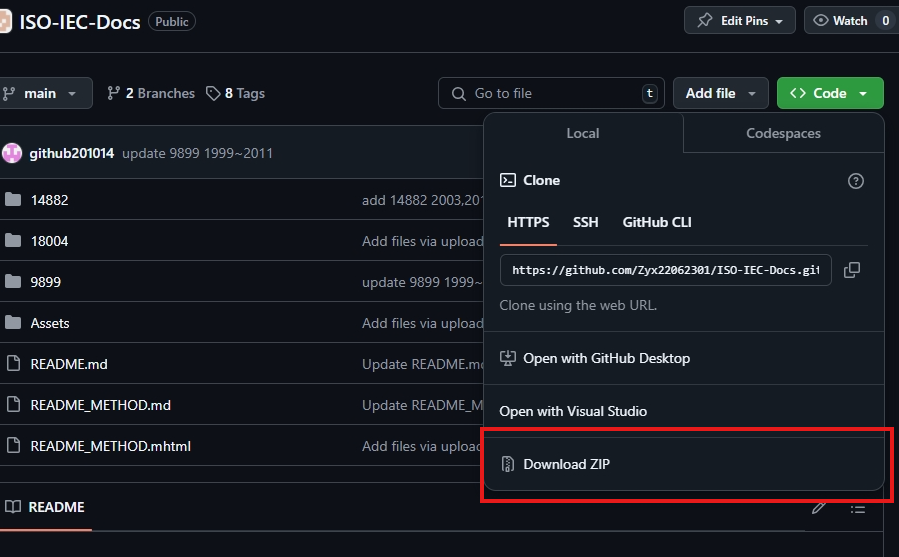Choose Download ZIP

pyautogui.click(x=684, y=463)
